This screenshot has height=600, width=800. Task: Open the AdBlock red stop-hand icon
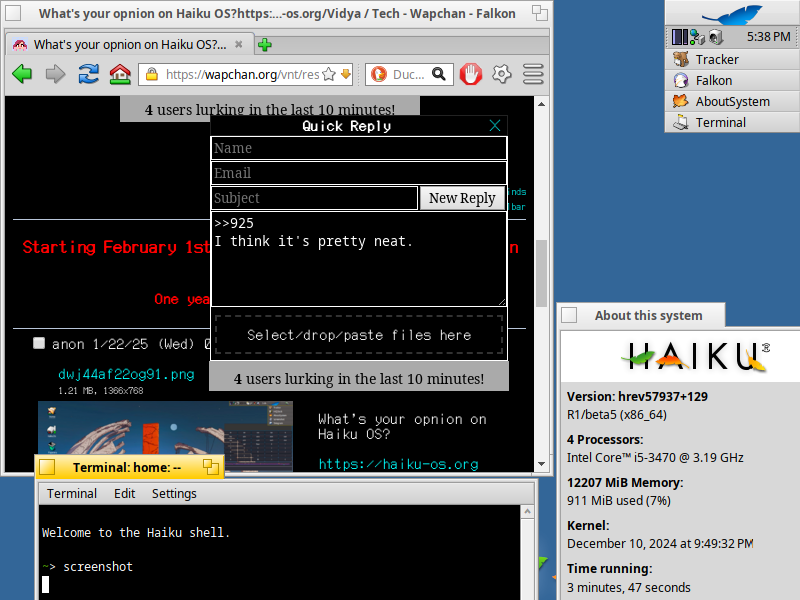click(470, 74)
